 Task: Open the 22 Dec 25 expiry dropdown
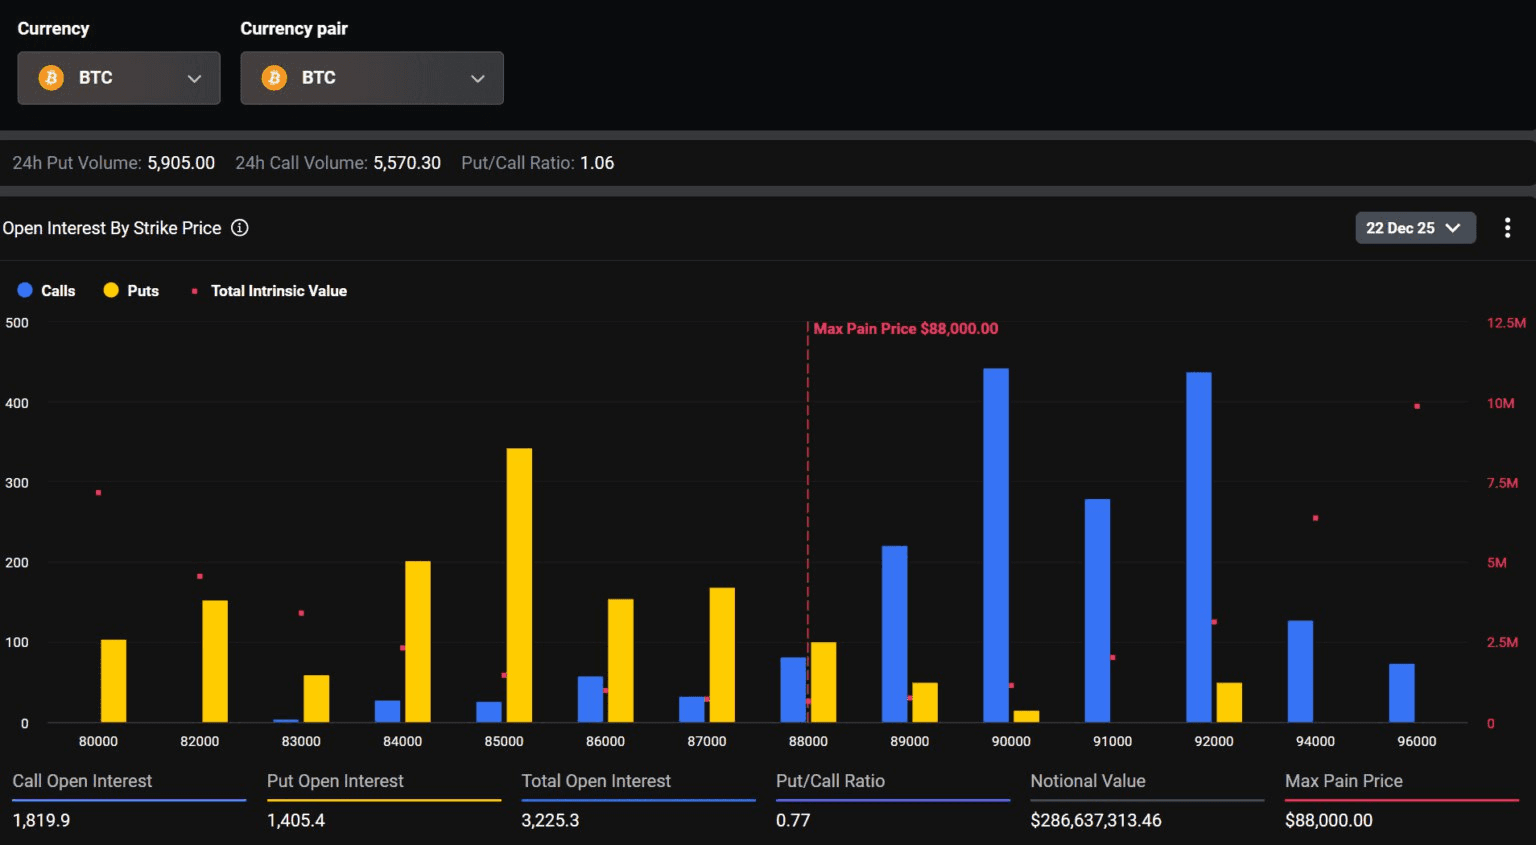pos(1414,228)
